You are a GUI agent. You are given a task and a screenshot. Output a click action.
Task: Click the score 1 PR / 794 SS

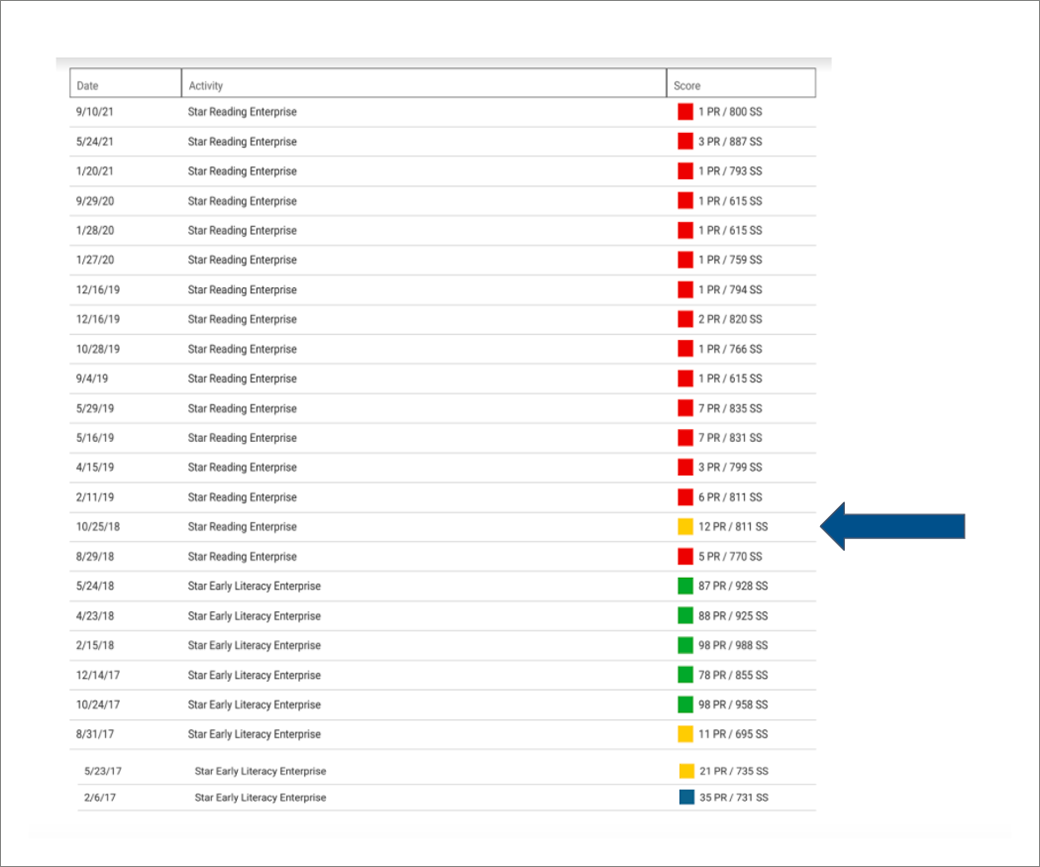pyautogui.click(x=730, y=289)
